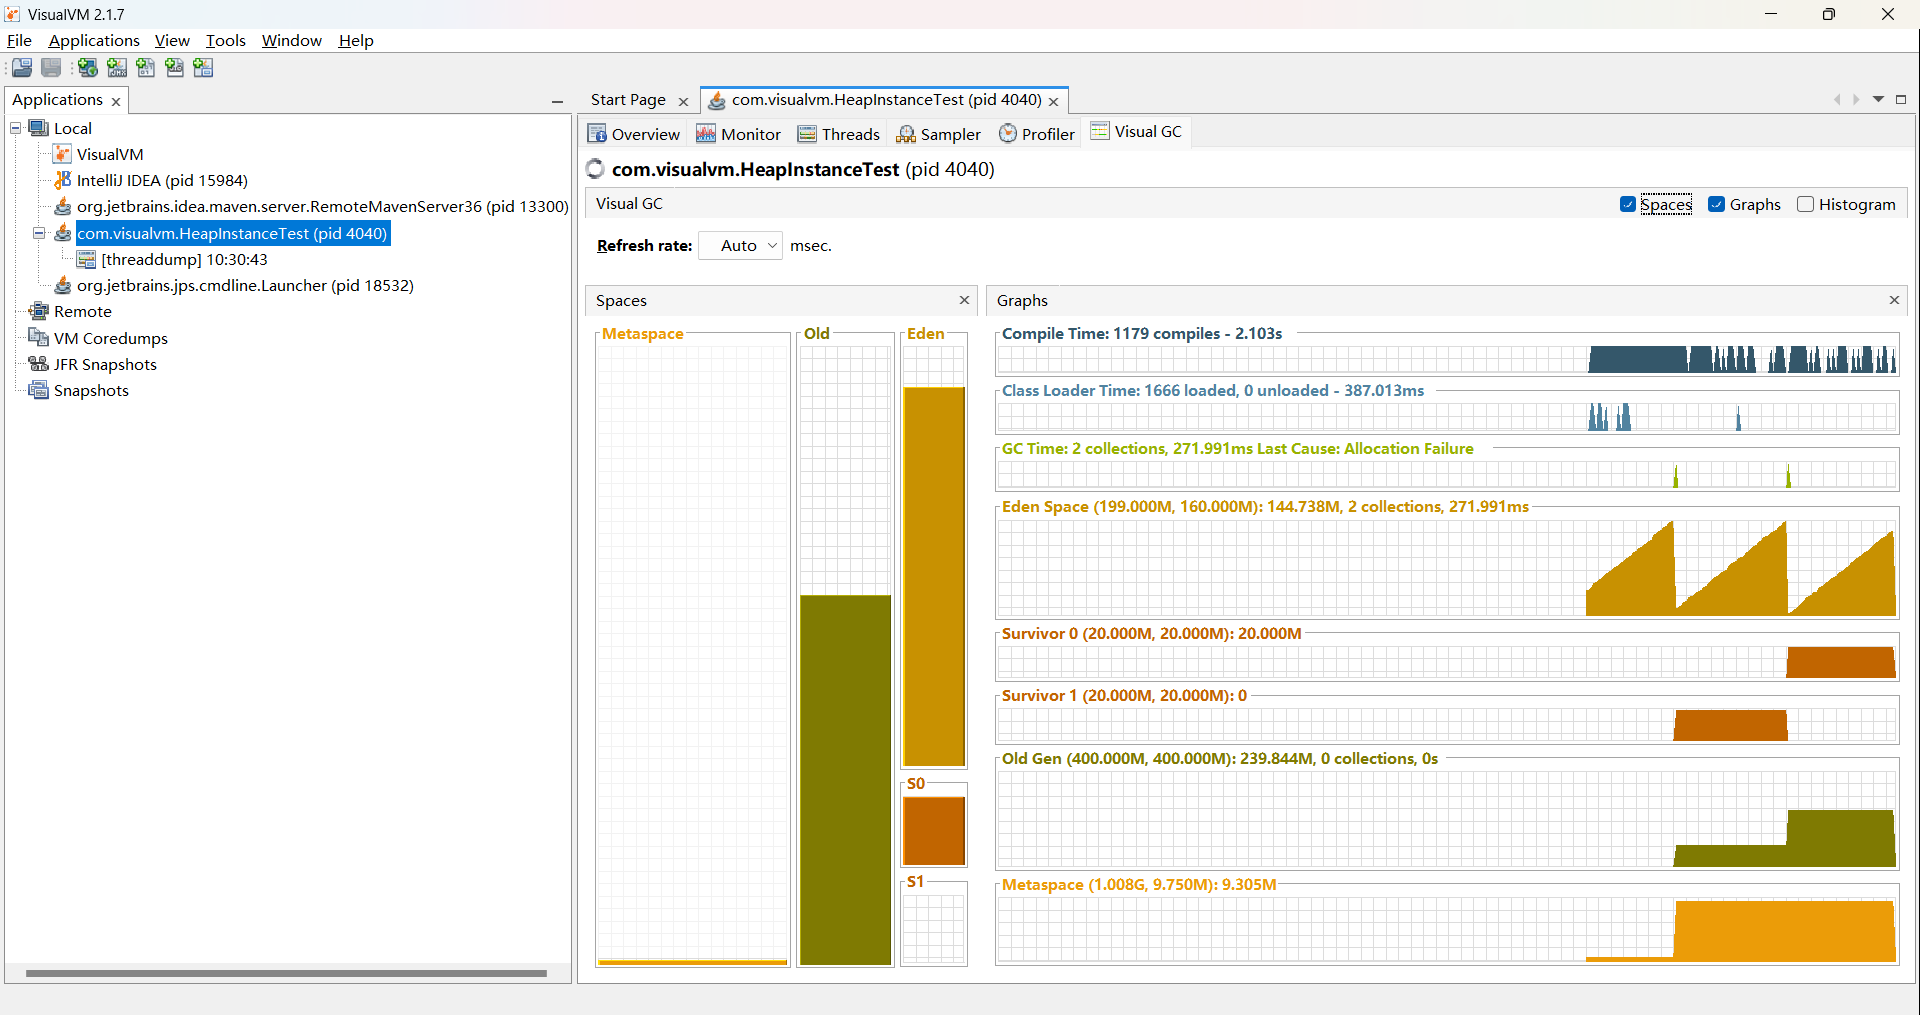Open the Refresh rate Auto dropdown
The width and height of the screenshot is (1920, 1015).
pyautogui.click(x=740, y=245)
